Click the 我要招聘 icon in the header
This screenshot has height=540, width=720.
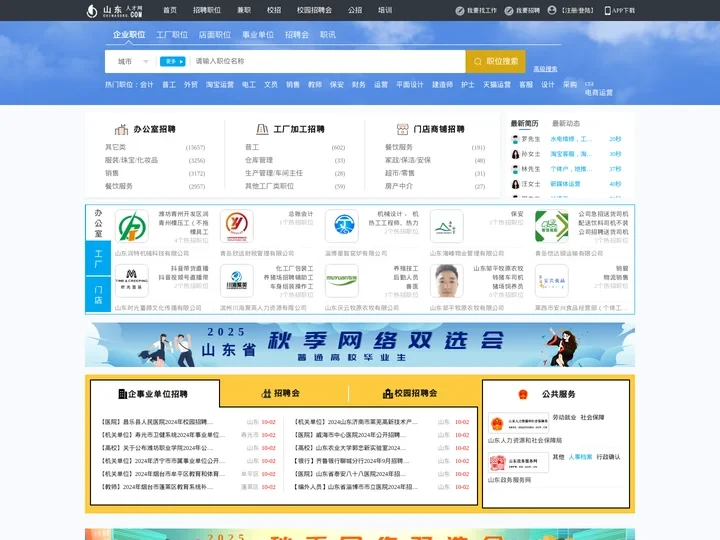[x=509, y=11]
